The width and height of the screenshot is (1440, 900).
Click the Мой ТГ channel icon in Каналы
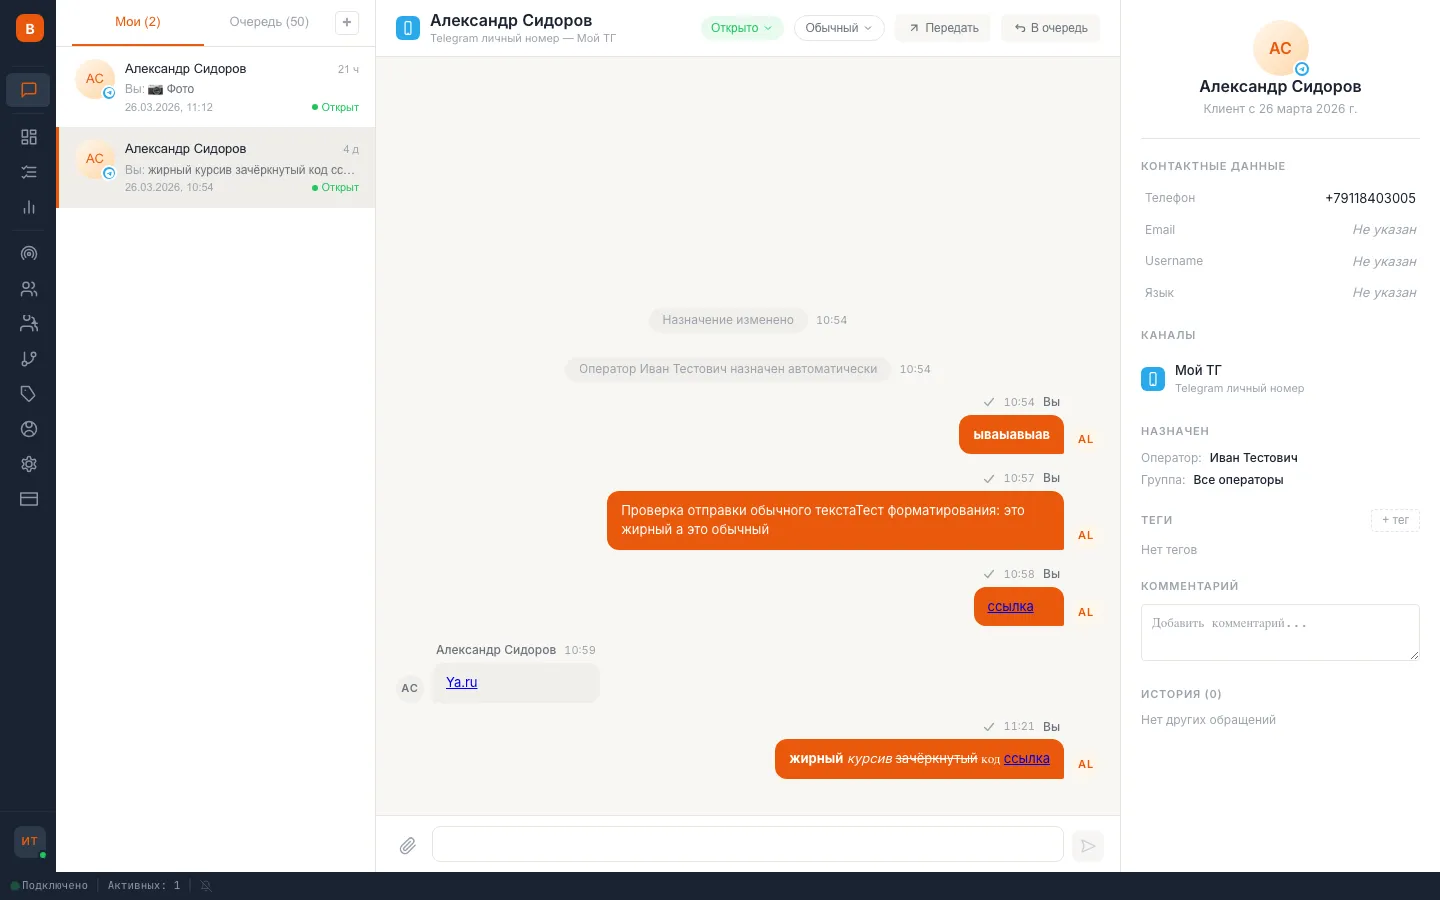click(1153, 379)
